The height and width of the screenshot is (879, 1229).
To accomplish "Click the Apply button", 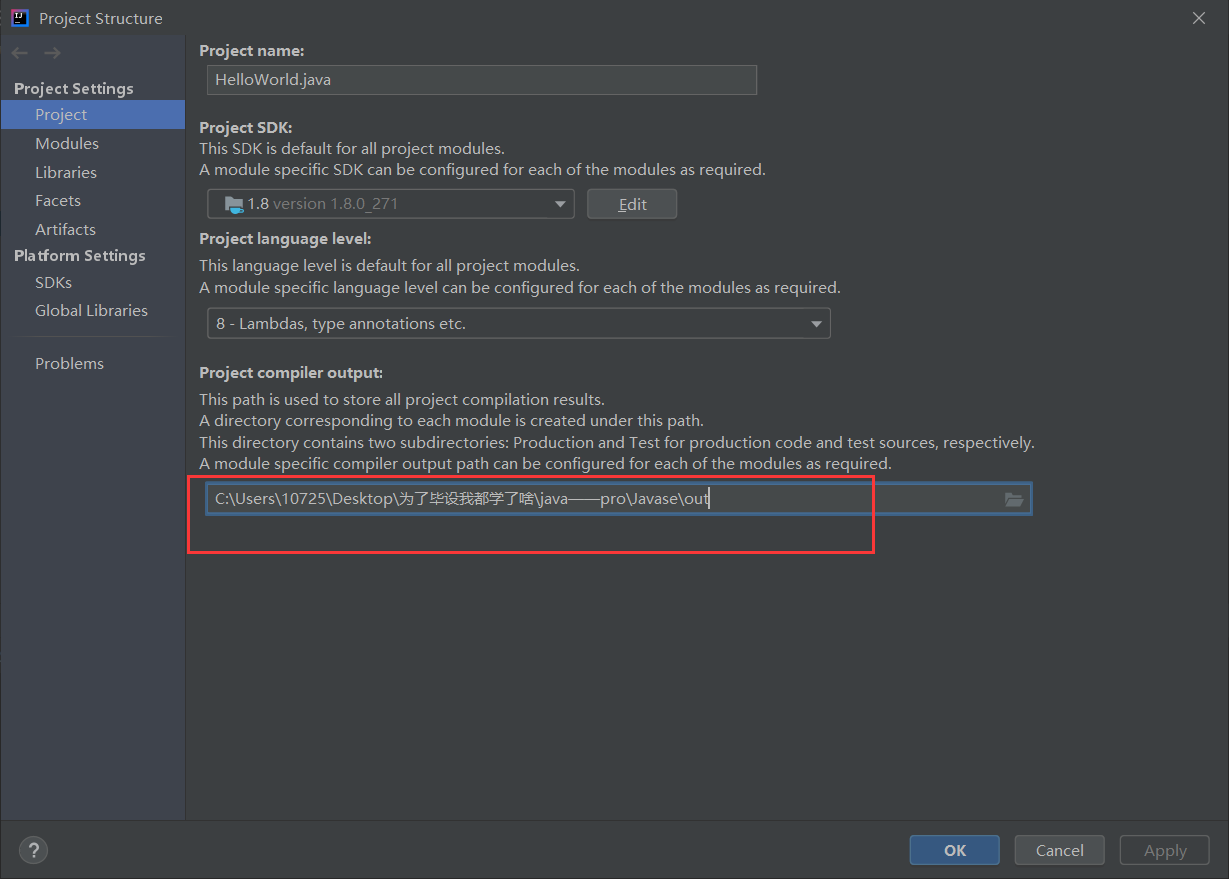I will pyautogui.click(x=1165, y=850).
